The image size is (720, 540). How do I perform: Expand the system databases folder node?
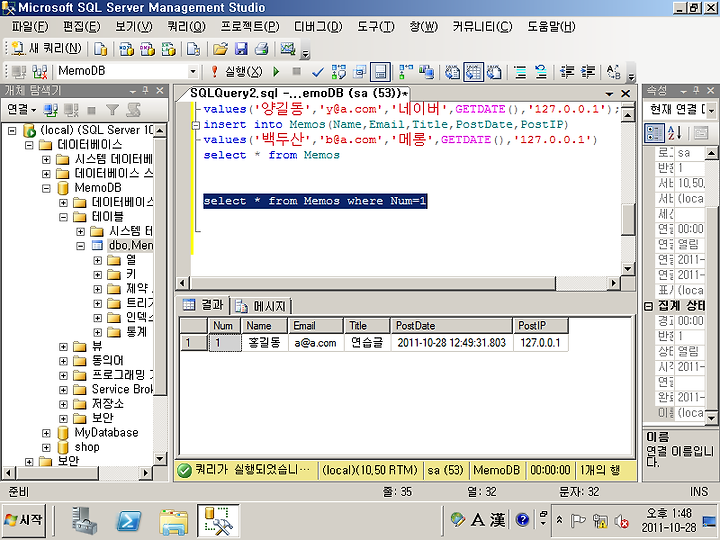tap(46, 160)
